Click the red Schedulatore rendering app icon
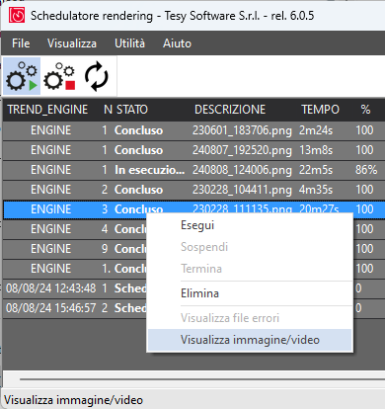The image size is (385, 409). (17, 15)
